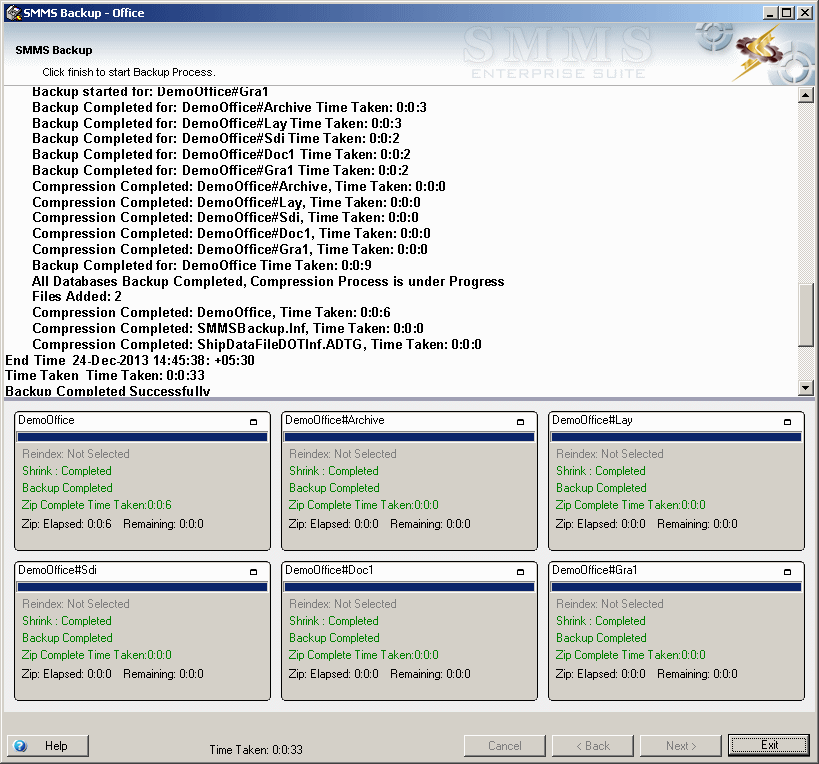
Task: Select log line 'Backup Completed Successfully'
Action: pos(108,391)
